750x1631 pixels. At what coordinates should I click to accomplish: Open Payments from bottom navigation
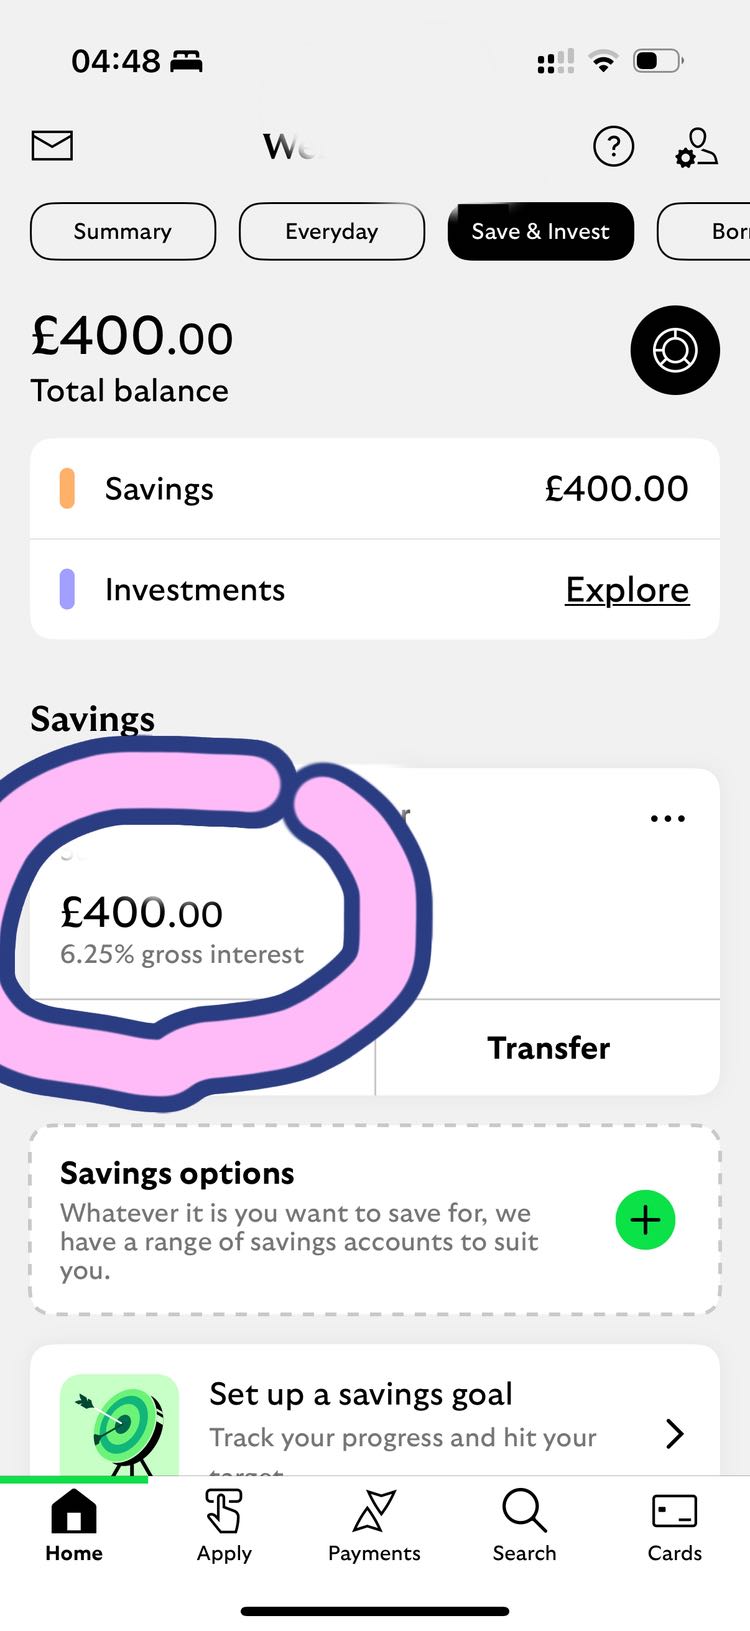[x=374, y=1525]
